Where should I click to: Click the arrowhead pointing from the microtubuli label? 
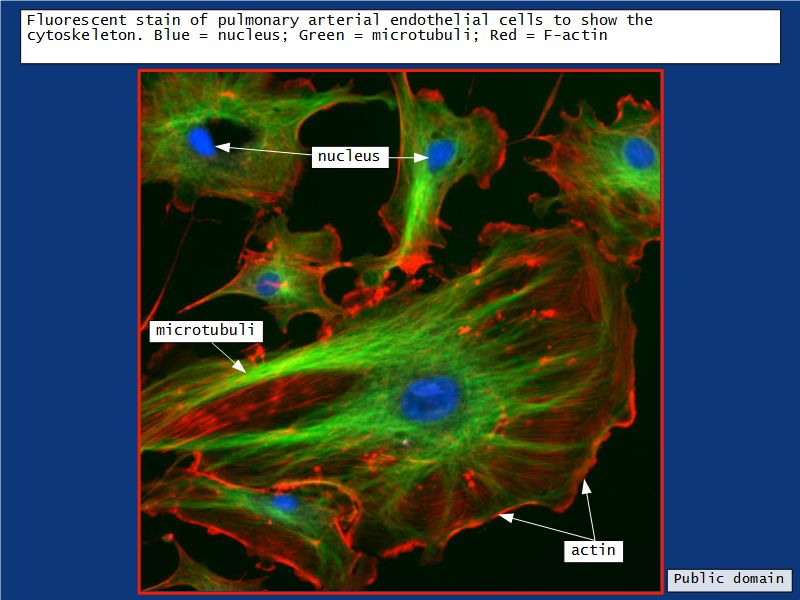(x=242, y=369)
